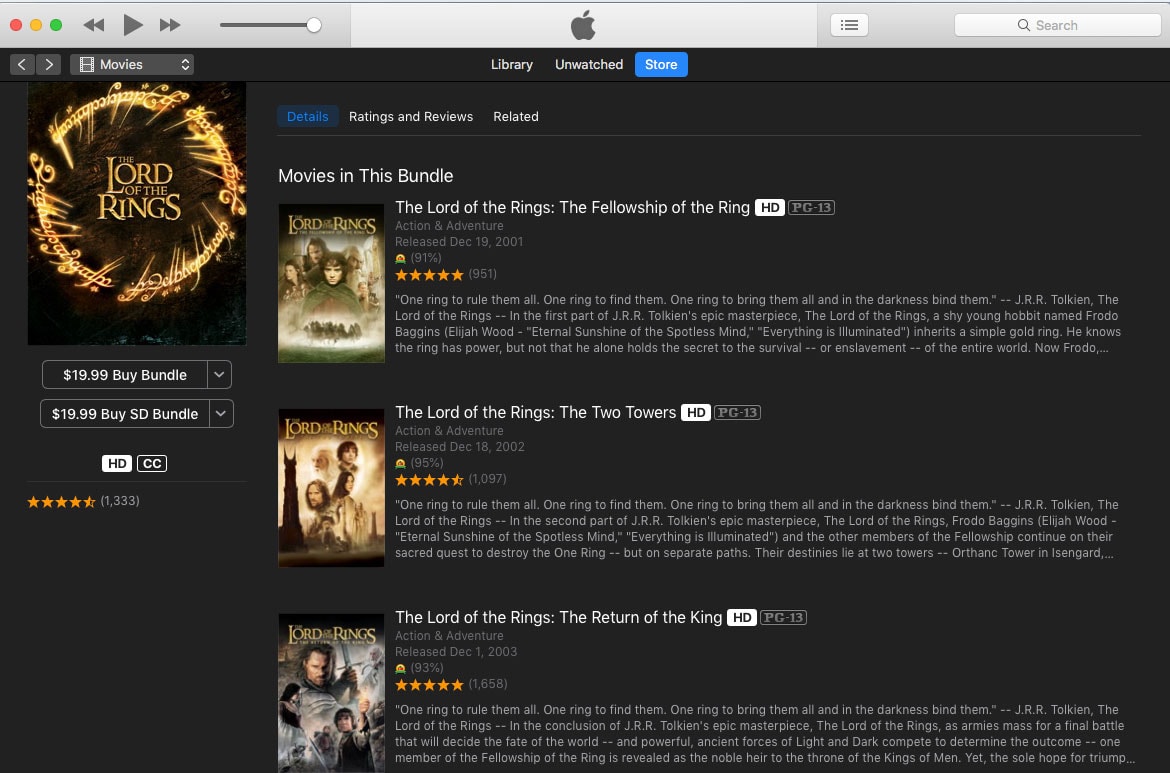Expand arrow next to Buy Bundle

pos(220,375)
